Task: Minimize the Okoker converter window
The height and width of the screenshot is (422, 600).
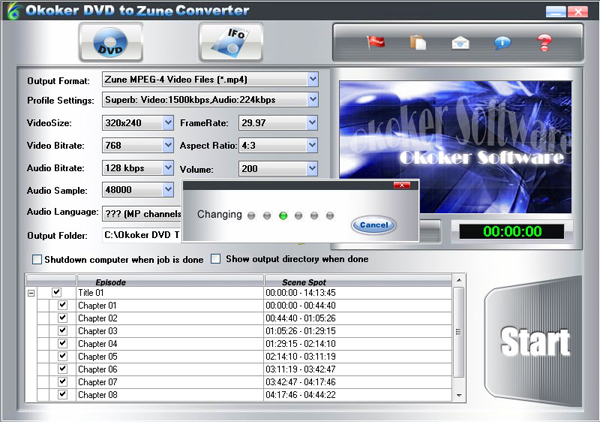Action: (556, 11)
